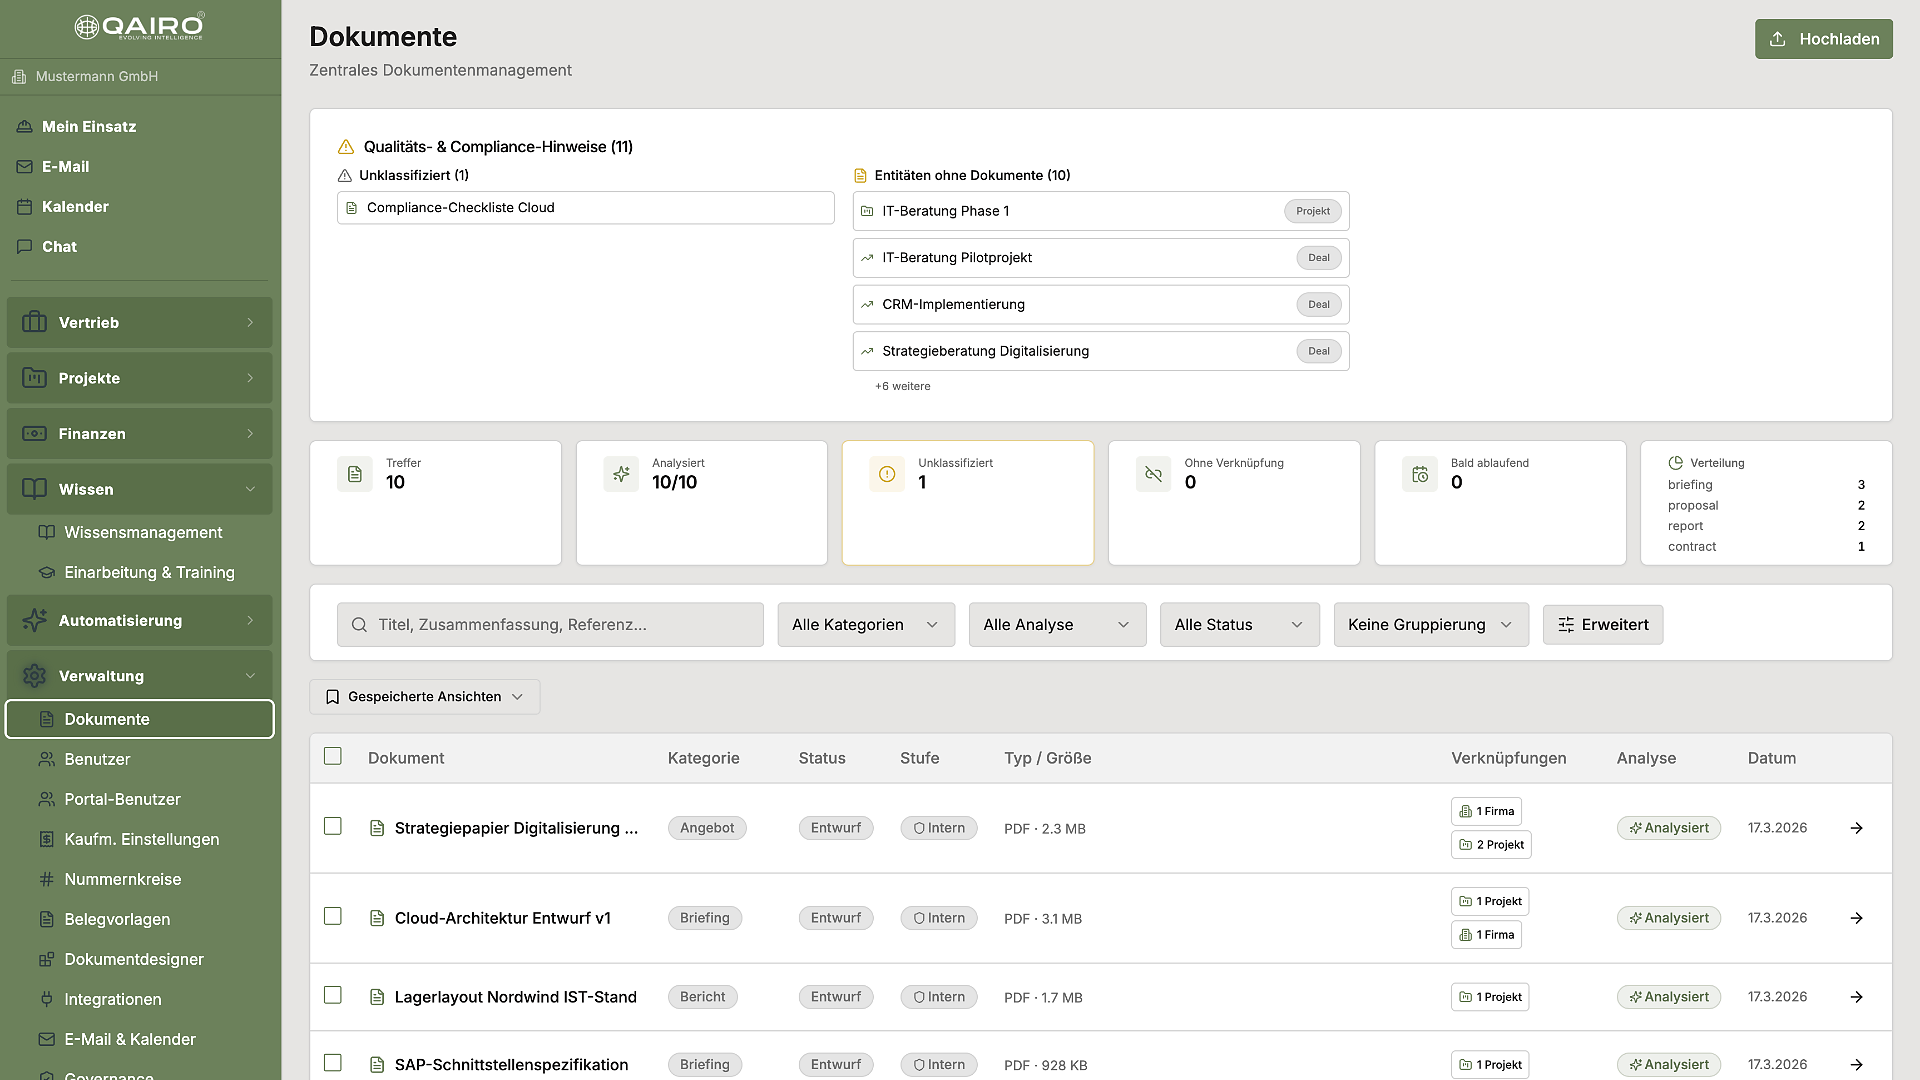Open Kalender in the sidebar
The height and width of the screenshot is (1080, 1920).
(x=75, y=207)
